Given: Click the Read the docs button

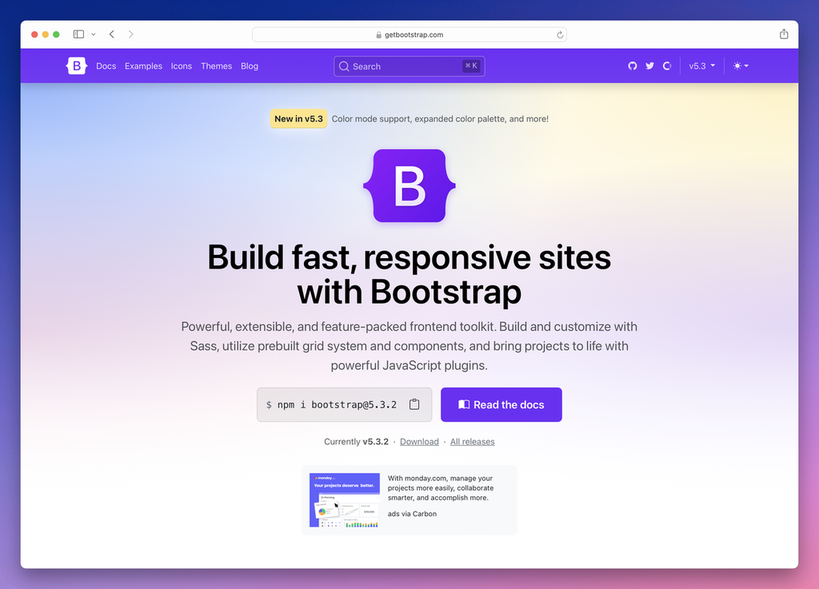Looking at the screenshot, I should click(501, 404).
